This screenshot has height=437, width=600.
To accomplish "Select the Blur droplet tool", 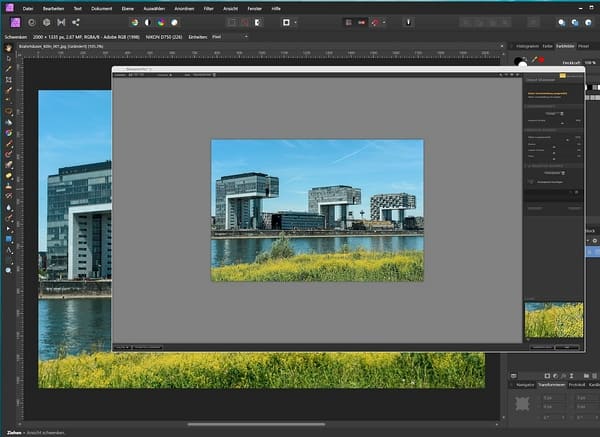I will pyautogui.click(x=9, y=207).
